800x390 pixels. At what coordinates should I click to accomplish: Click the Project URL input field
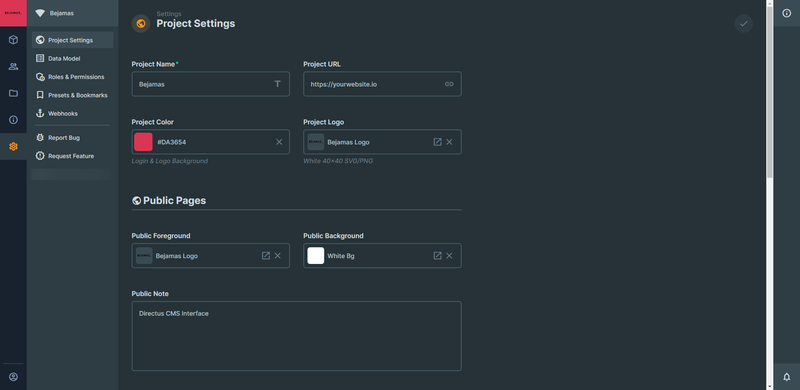pos(382,84)
